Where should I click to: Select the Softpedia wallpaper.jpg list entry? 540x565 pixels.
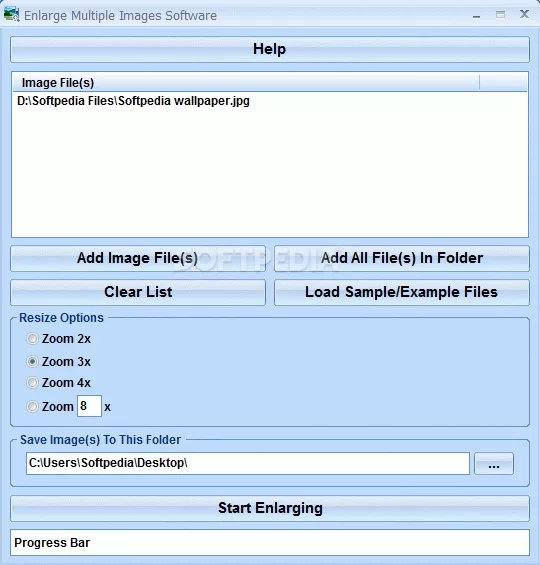tap(133, 101)
